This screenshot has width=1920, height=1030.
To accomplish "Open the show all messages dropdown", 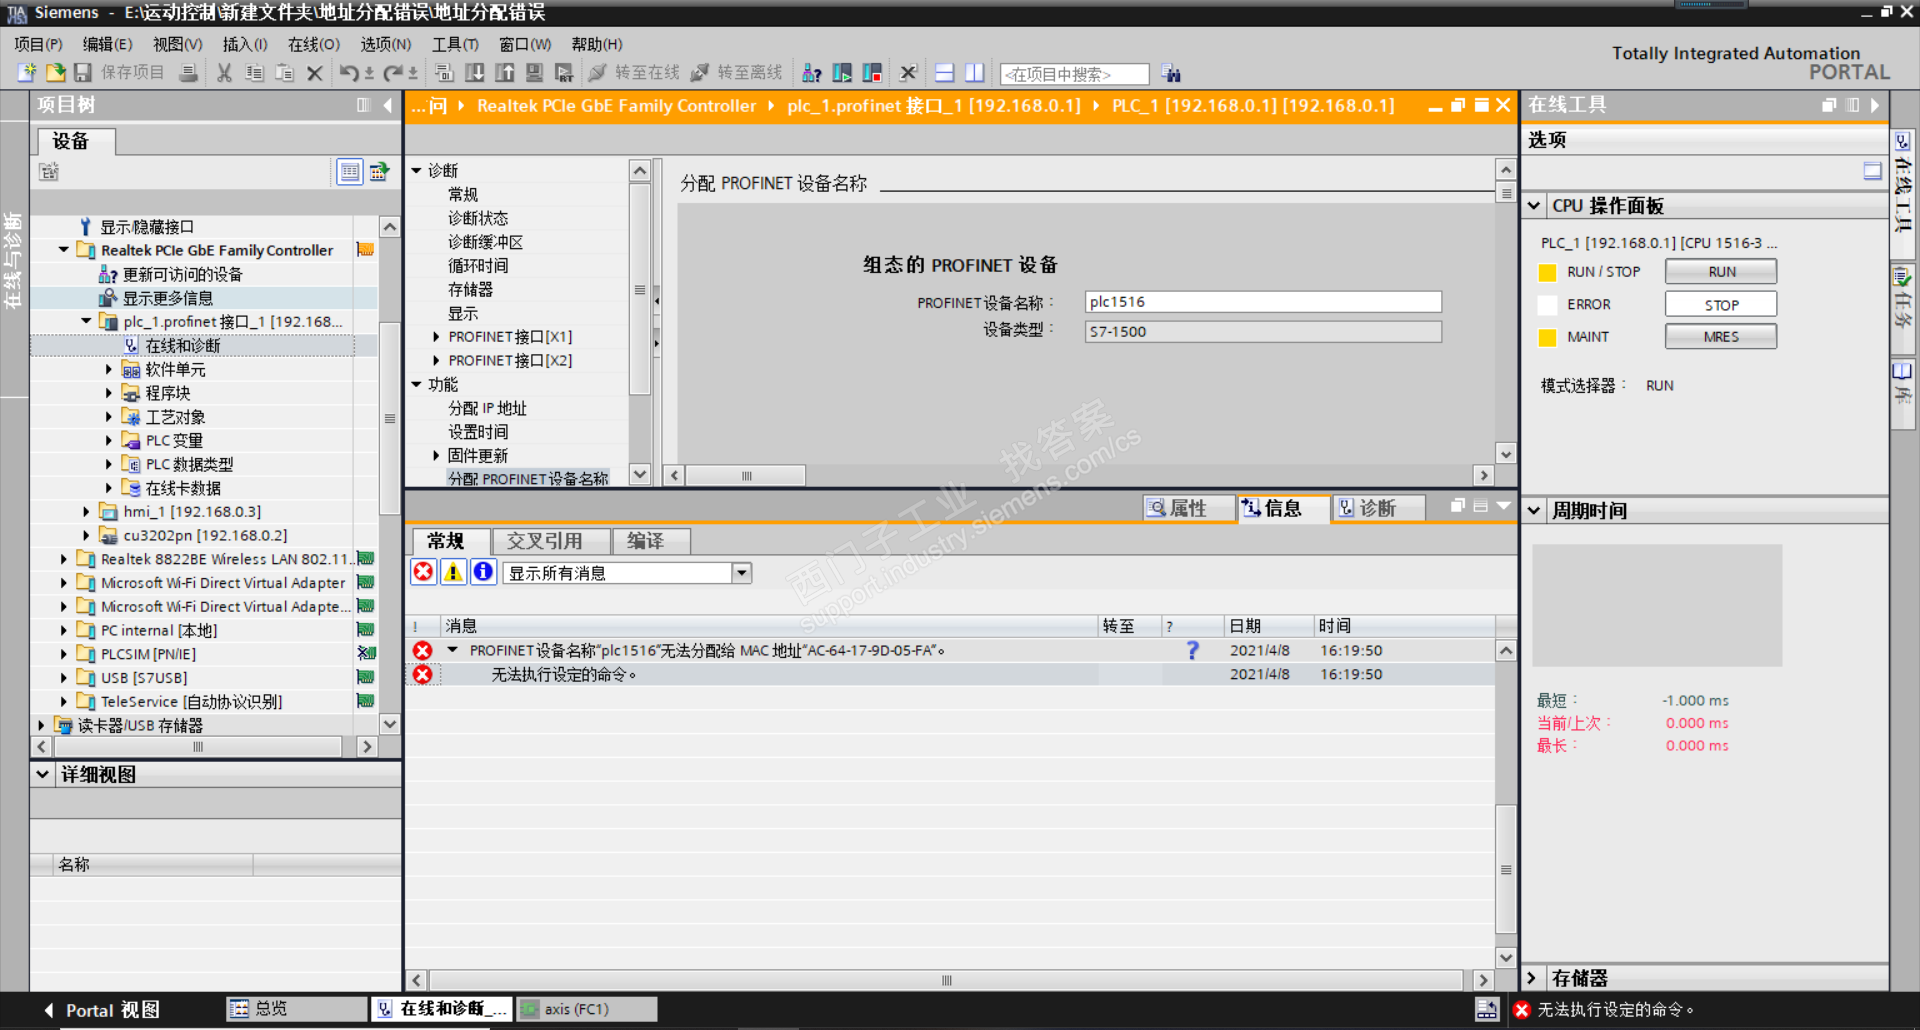I will (741, 573).
